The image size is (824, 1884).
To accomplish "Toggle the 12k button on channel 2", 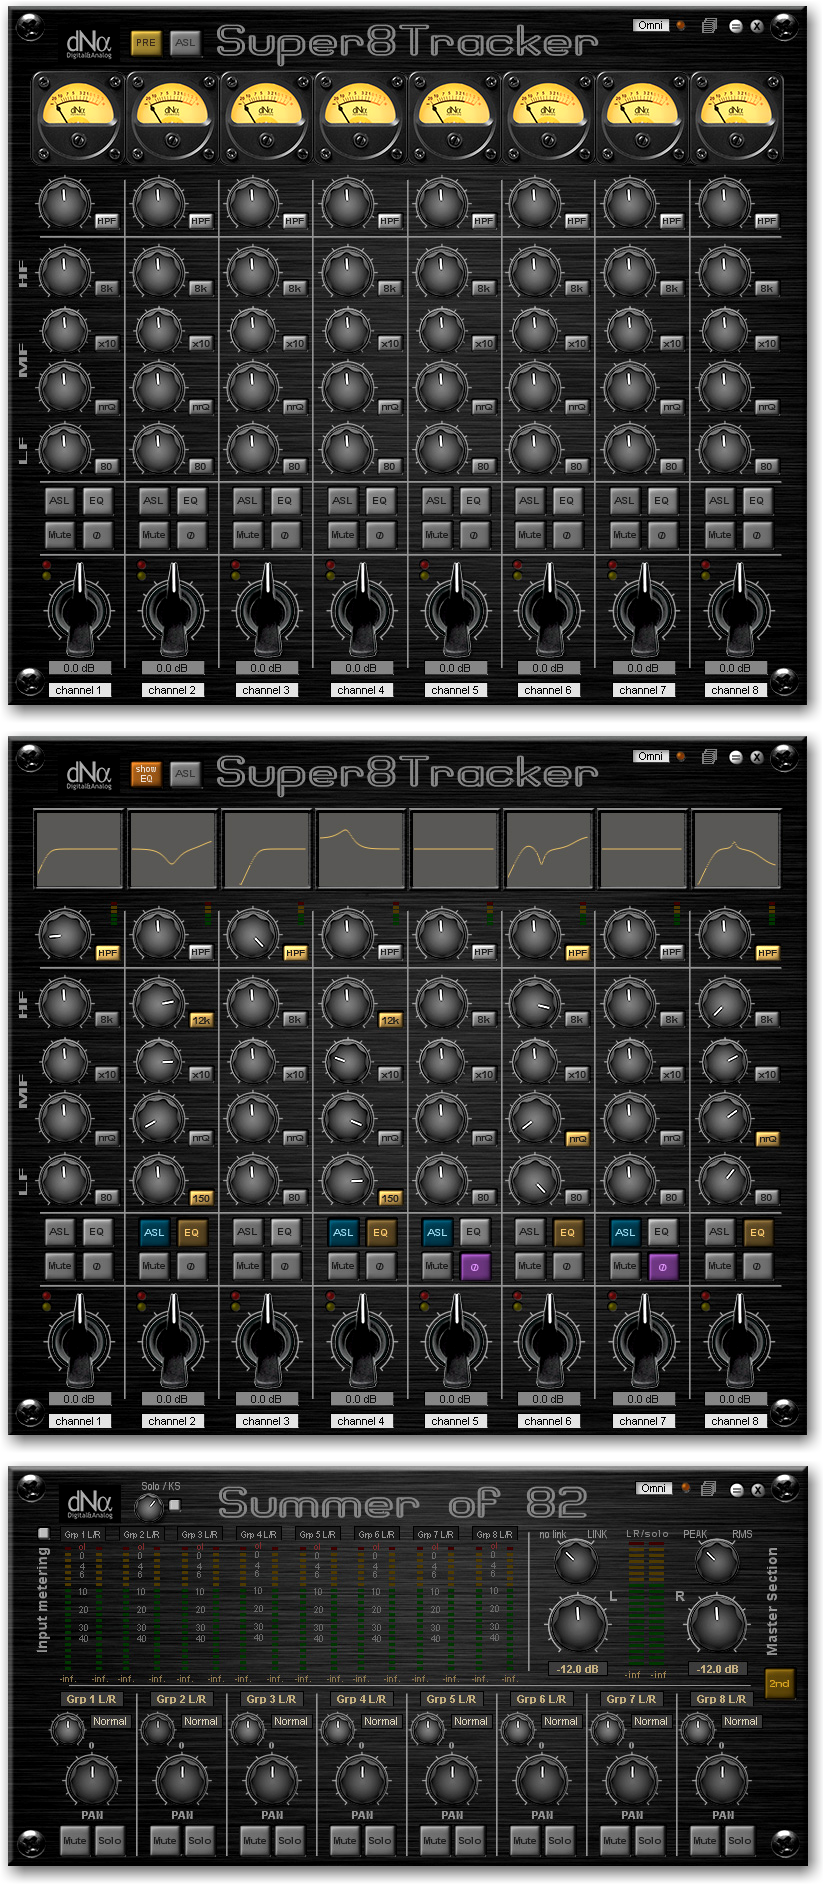I will [201, 1020].
